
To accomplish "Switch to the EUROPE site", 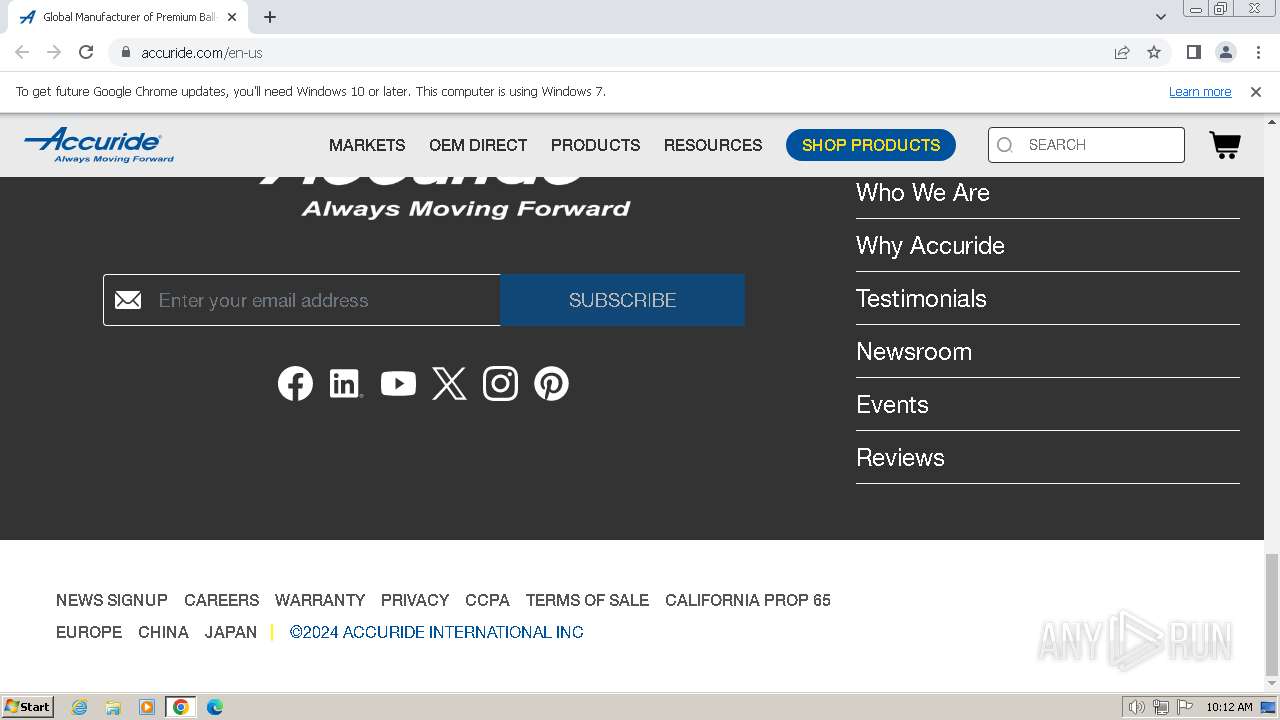I will [x=89, y=632].
